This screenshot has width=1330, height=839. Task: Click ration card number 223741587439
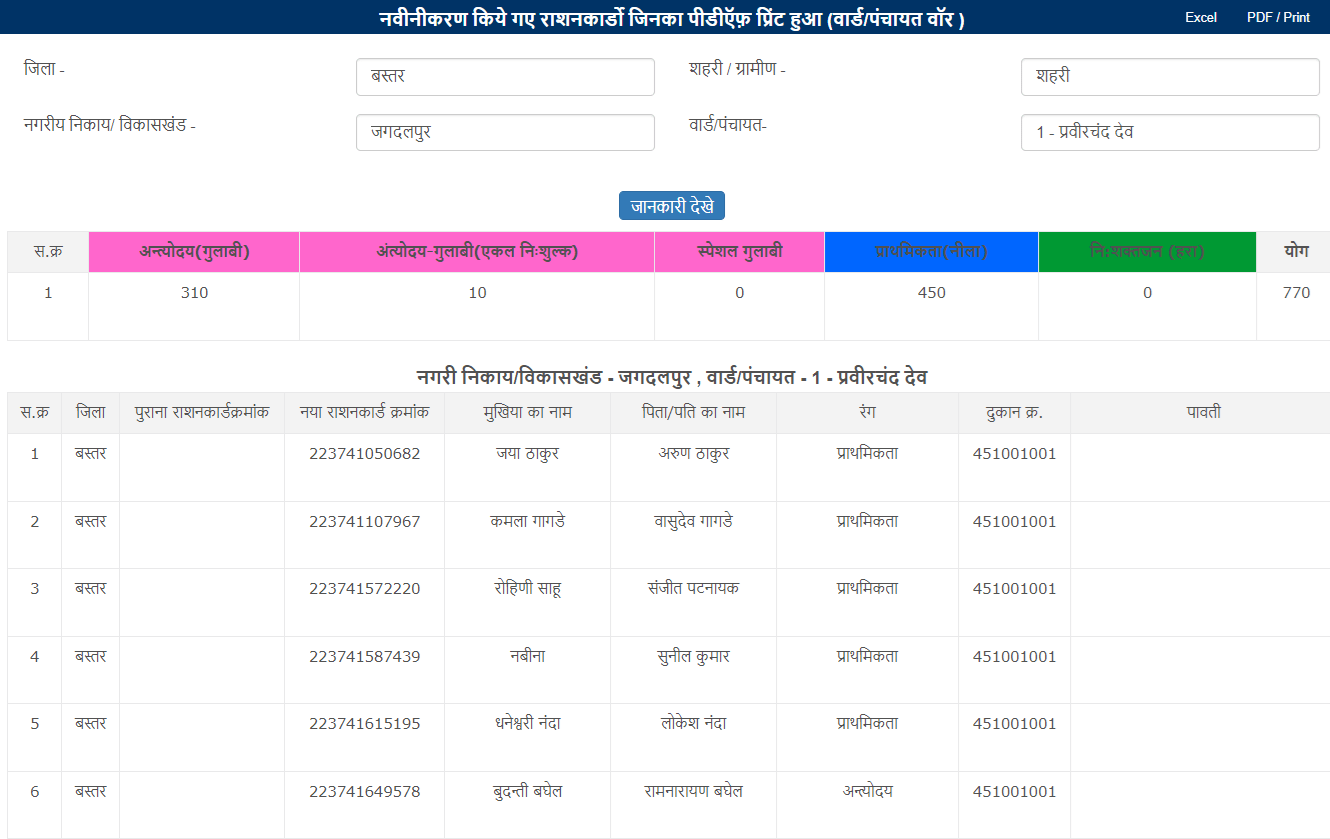[364, 657]
